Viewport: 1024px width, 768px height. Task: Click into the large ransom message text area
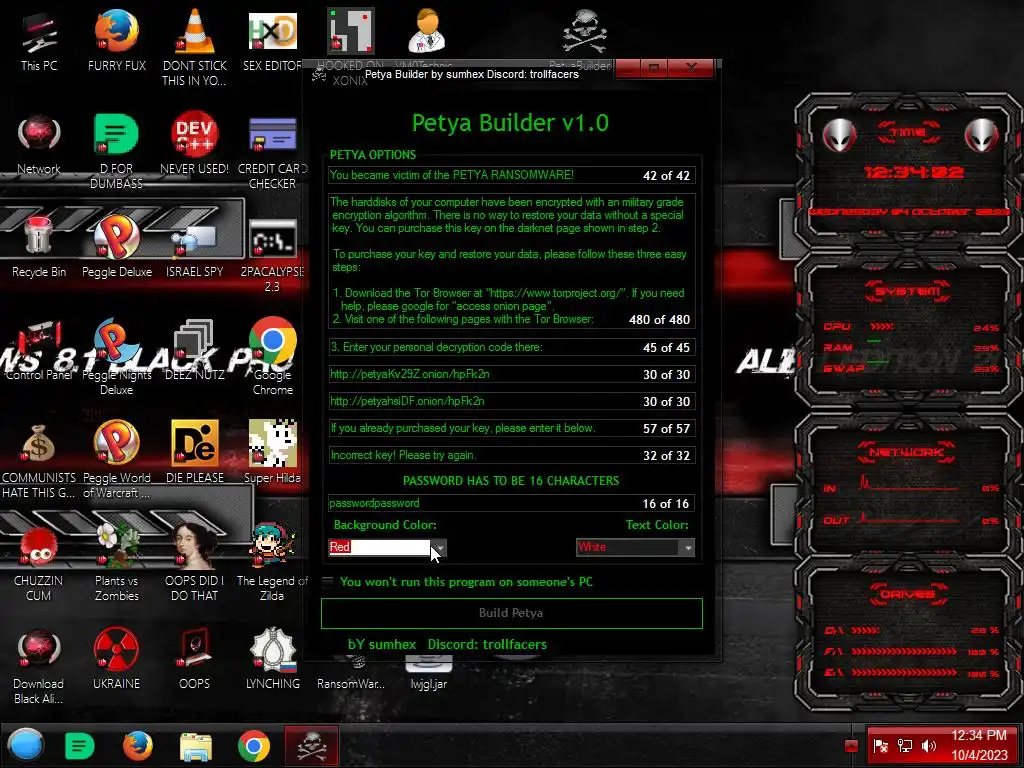511,260
